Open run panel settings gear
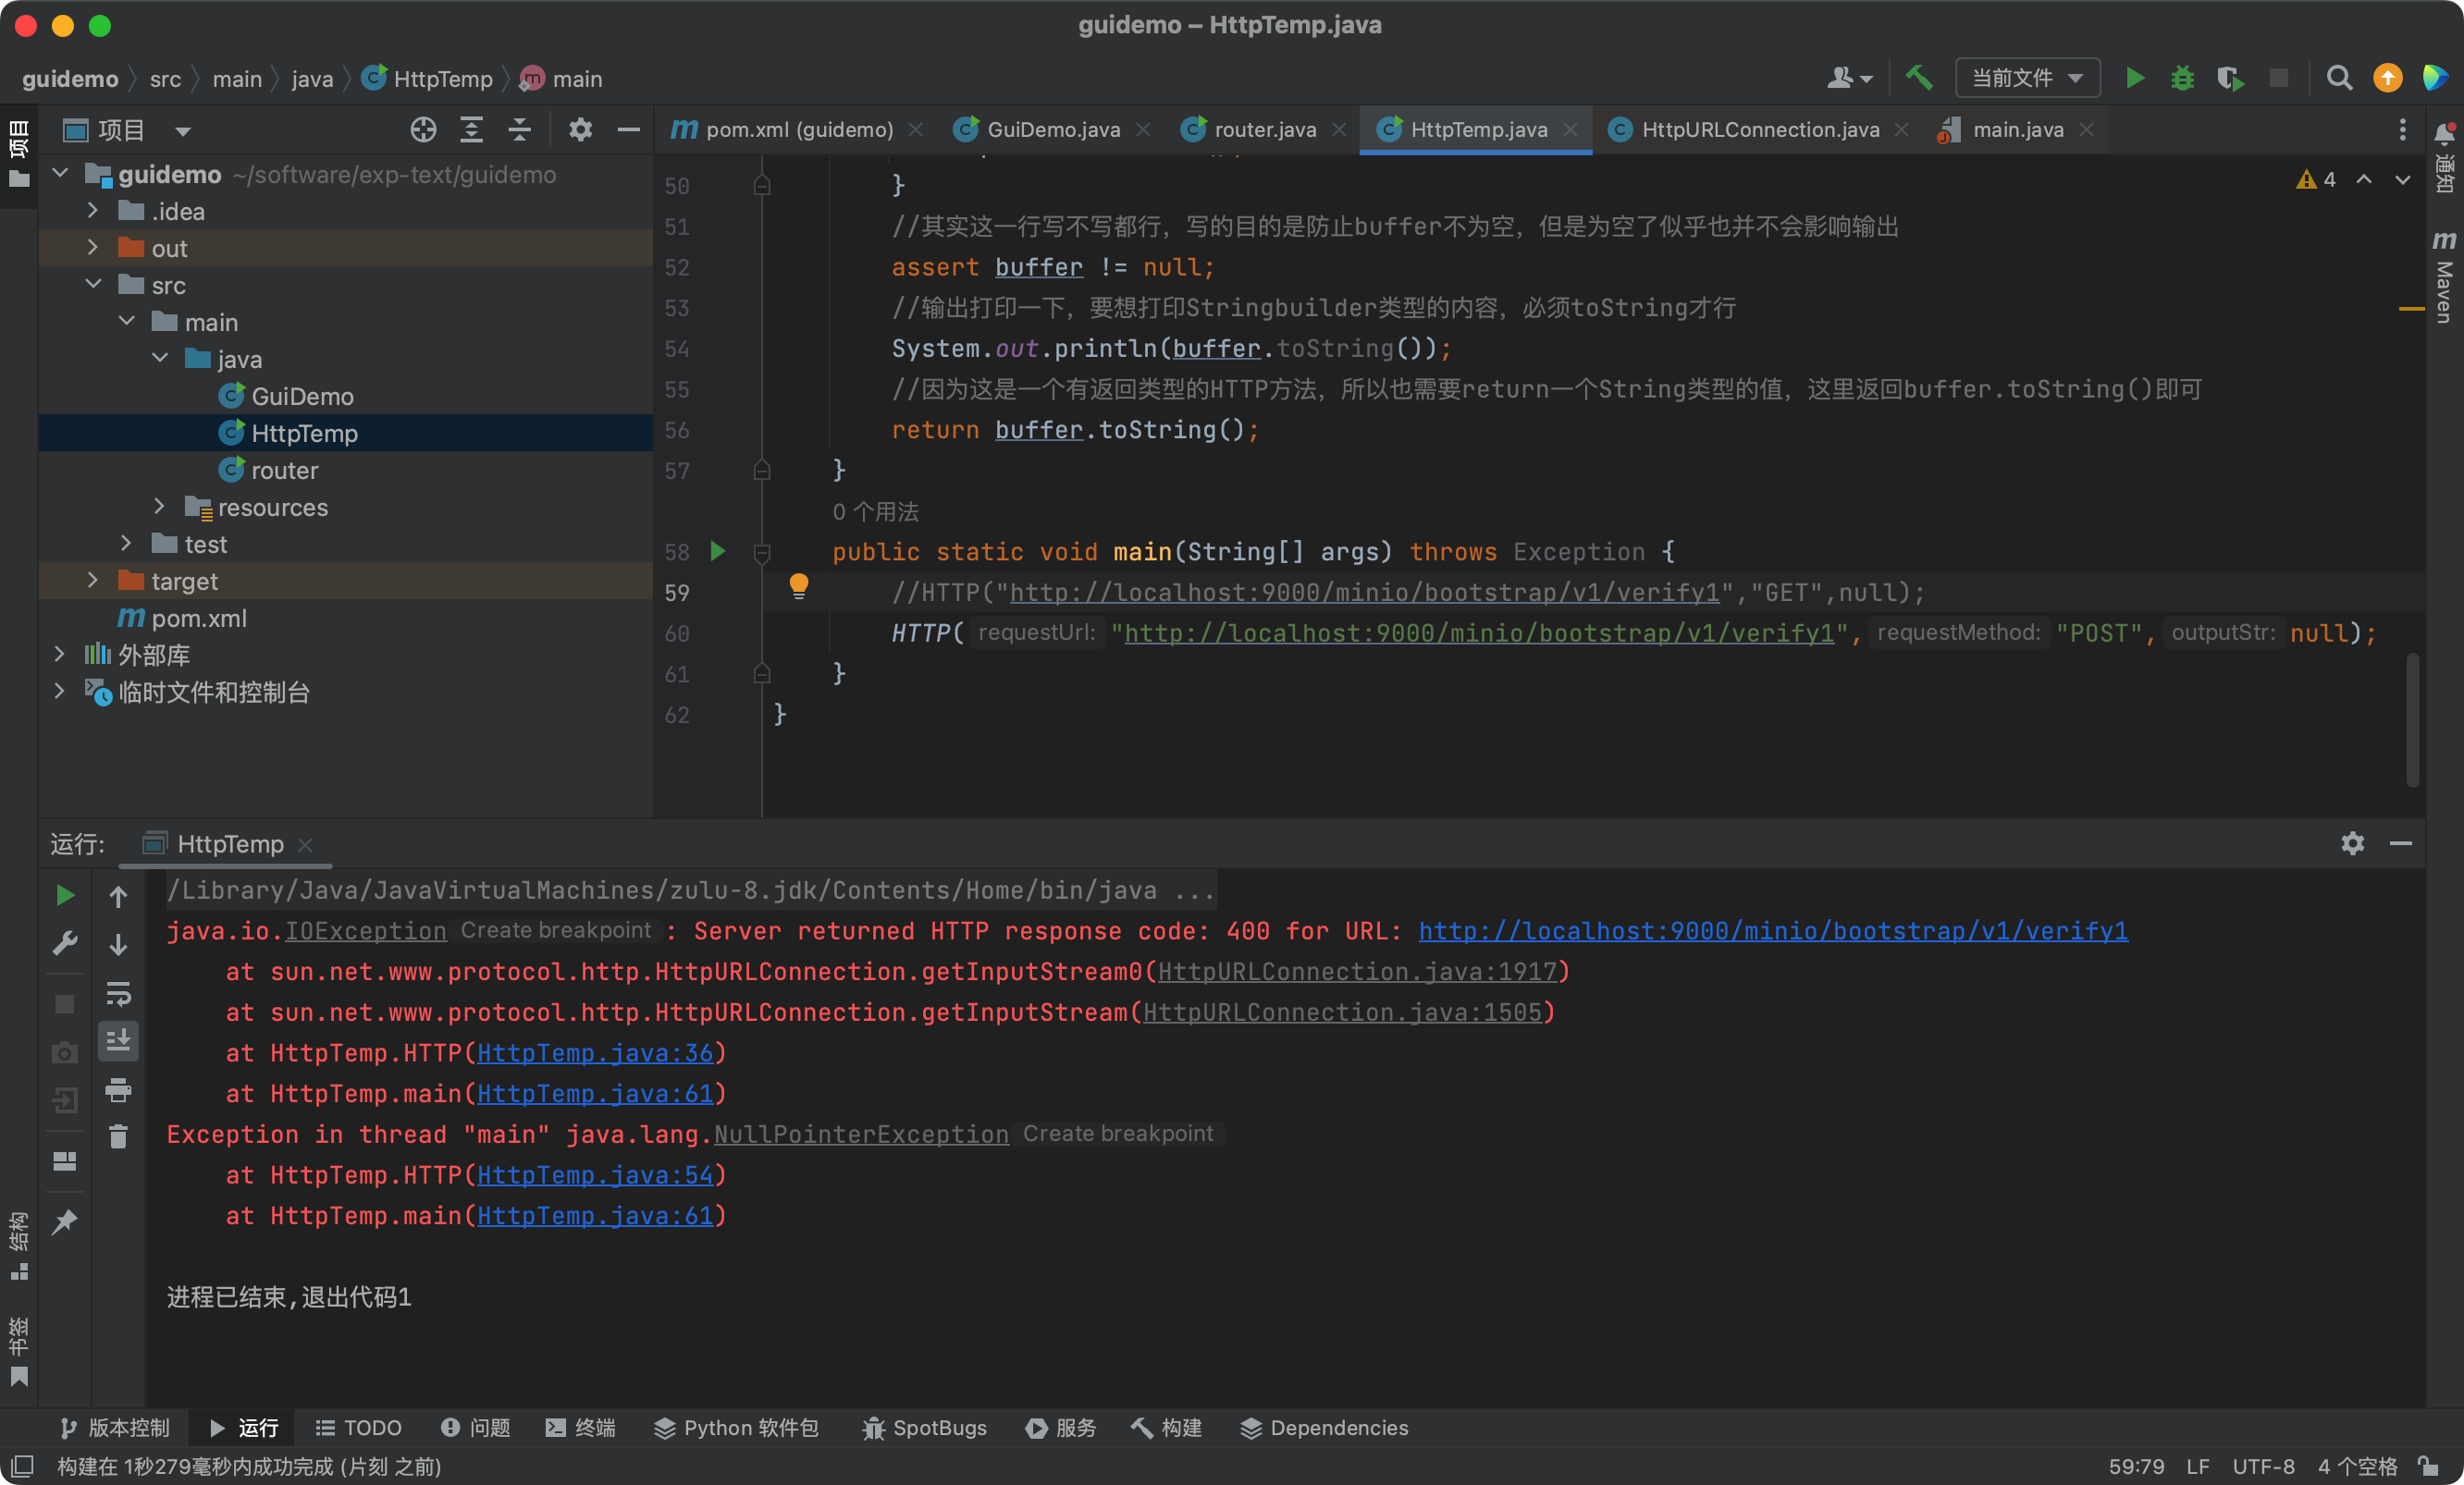This screenshot has height=1485, width=2464. coord(2352,843)
